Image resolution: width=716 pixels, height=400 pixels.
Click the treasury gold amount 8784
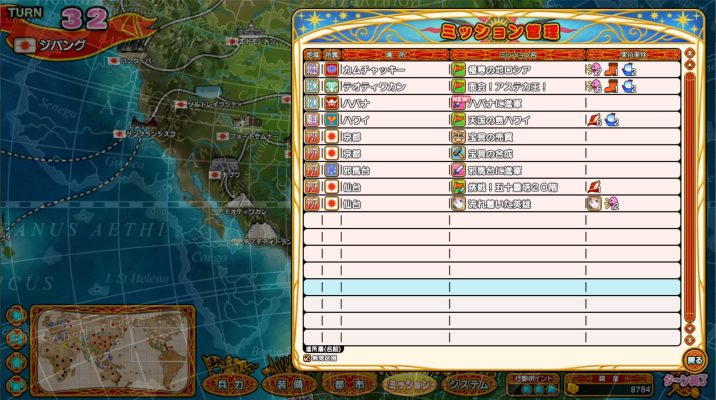point(640,389)
